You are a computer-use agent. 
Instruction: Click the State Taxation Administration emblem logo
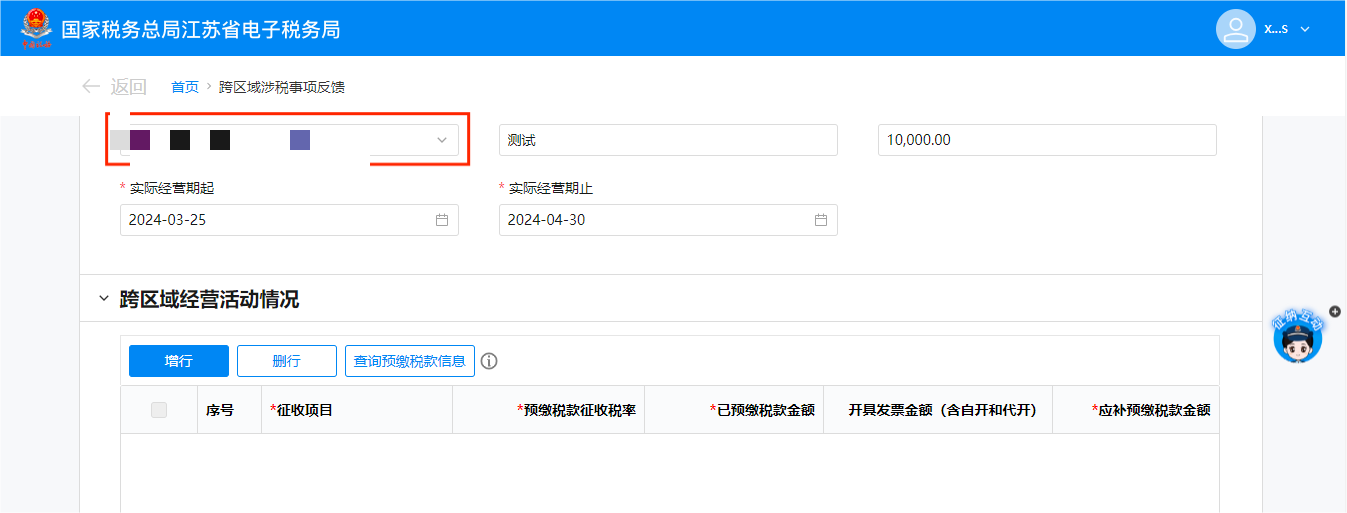coord(37,28)
